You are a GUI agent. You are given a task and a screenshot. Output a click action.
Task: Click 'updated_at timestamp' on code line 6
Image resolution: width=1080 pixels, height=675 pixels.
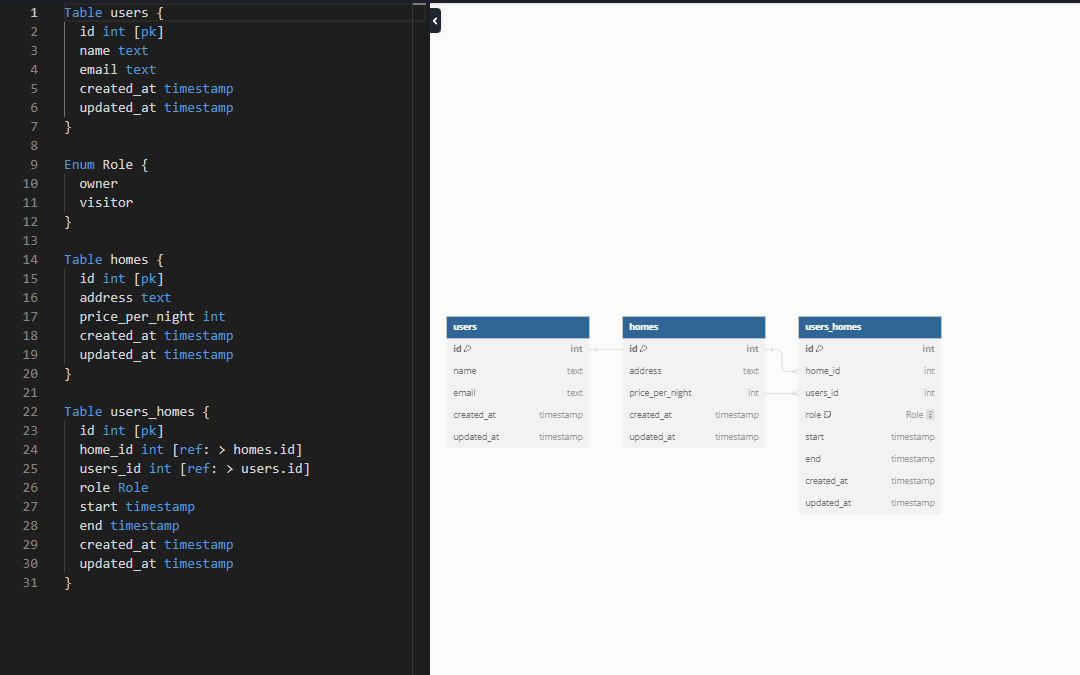click(156, 107)
